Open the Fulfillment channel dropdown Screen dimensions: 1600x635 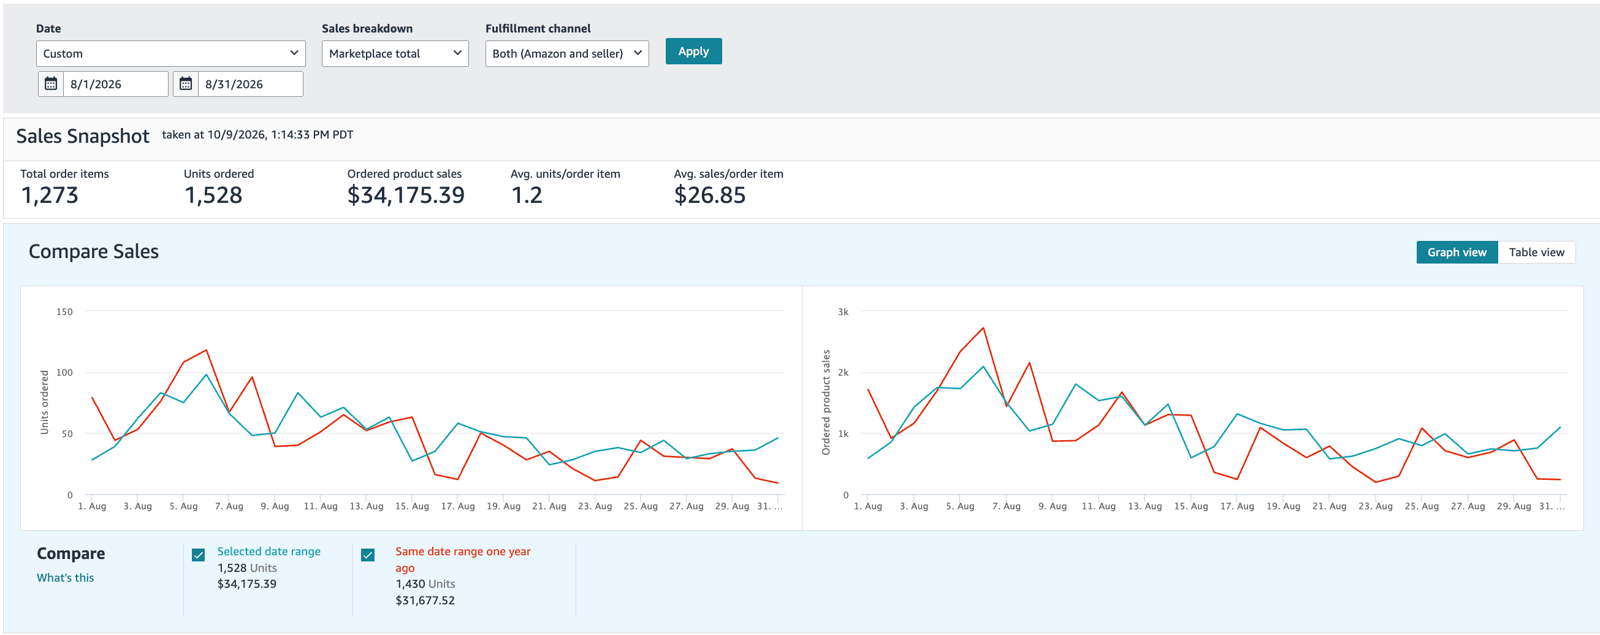coord(567,53)
